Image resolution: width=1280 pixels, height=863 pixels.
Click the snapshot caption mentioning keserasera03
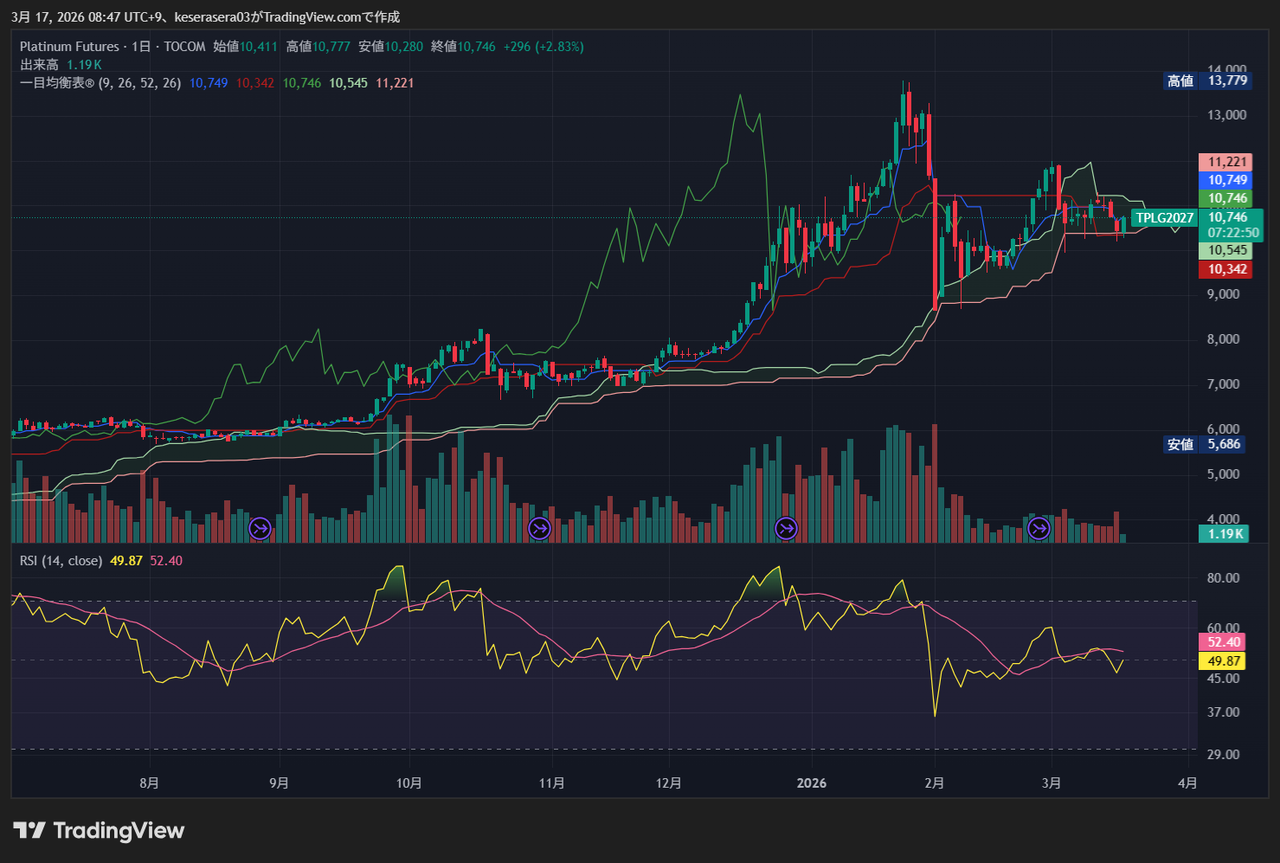[205, 17]
